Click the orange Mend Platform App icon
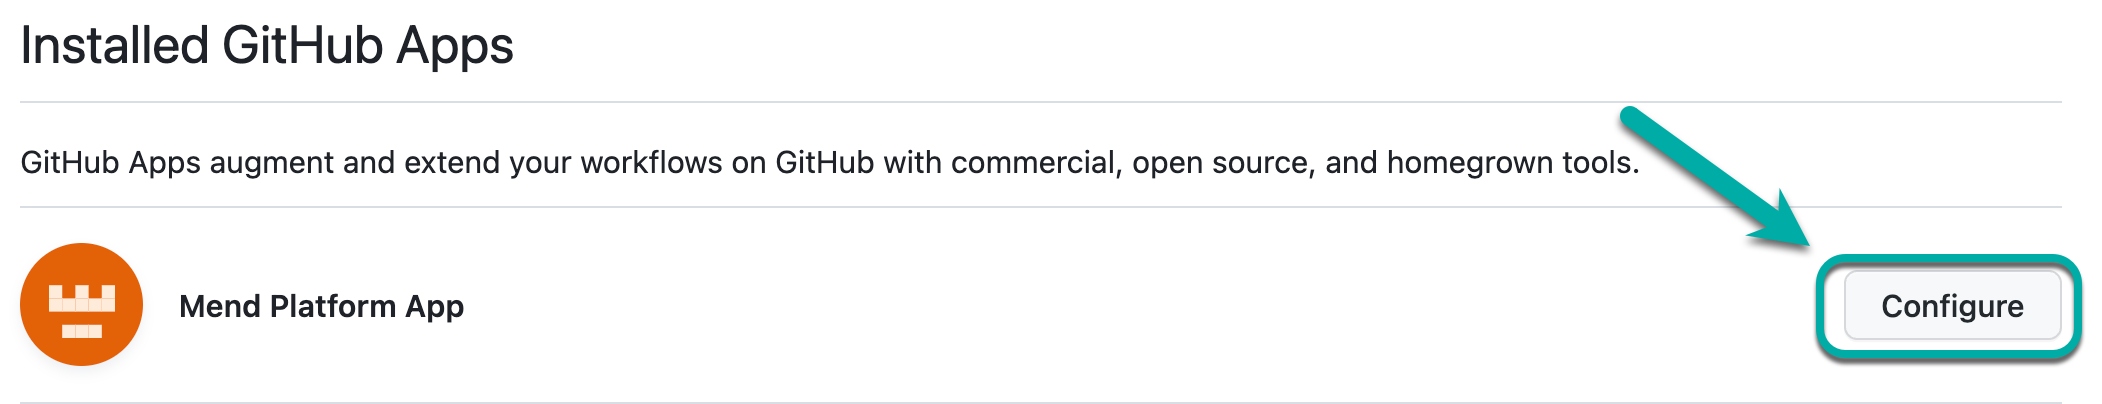Image resolution: width=2102 pixels, height=404 pixels. pyautogui.click(x=81, y=304)
